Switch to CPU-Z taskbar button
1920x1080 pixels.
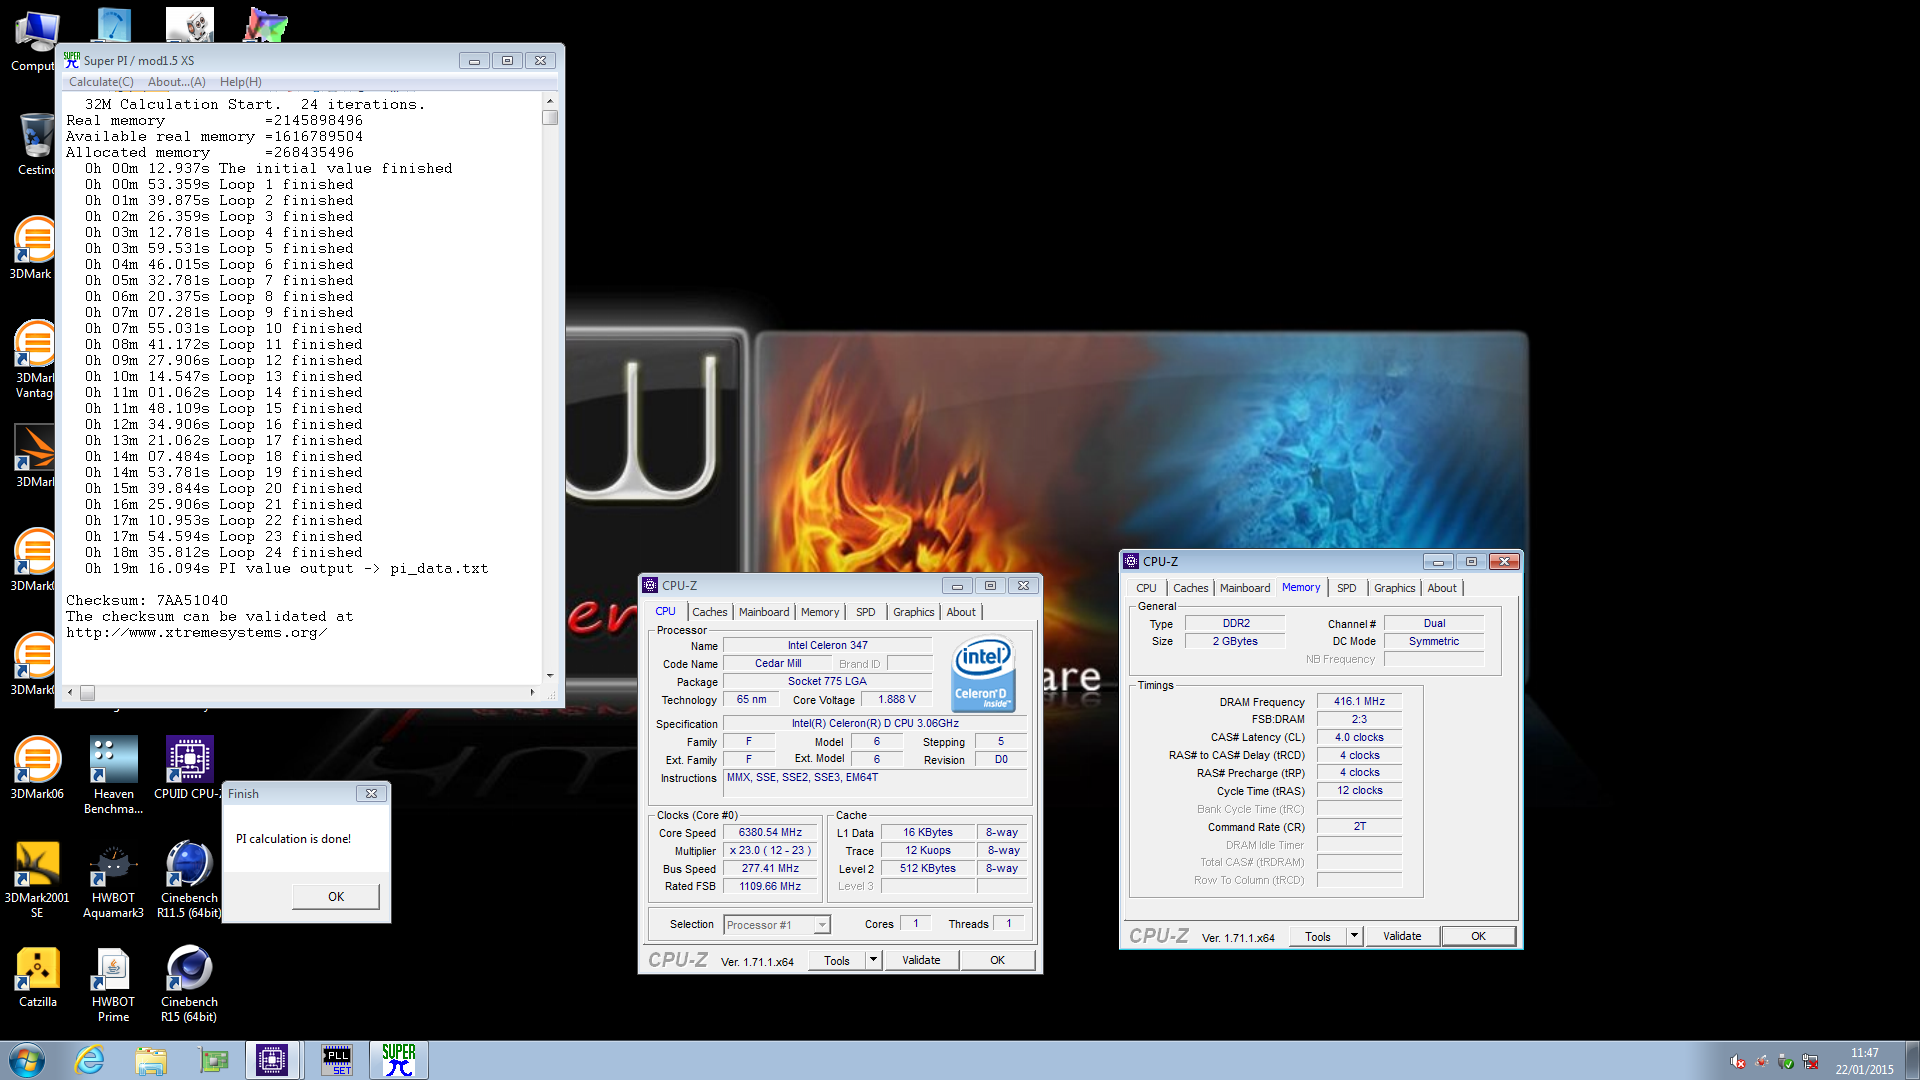coord(272,1060)
